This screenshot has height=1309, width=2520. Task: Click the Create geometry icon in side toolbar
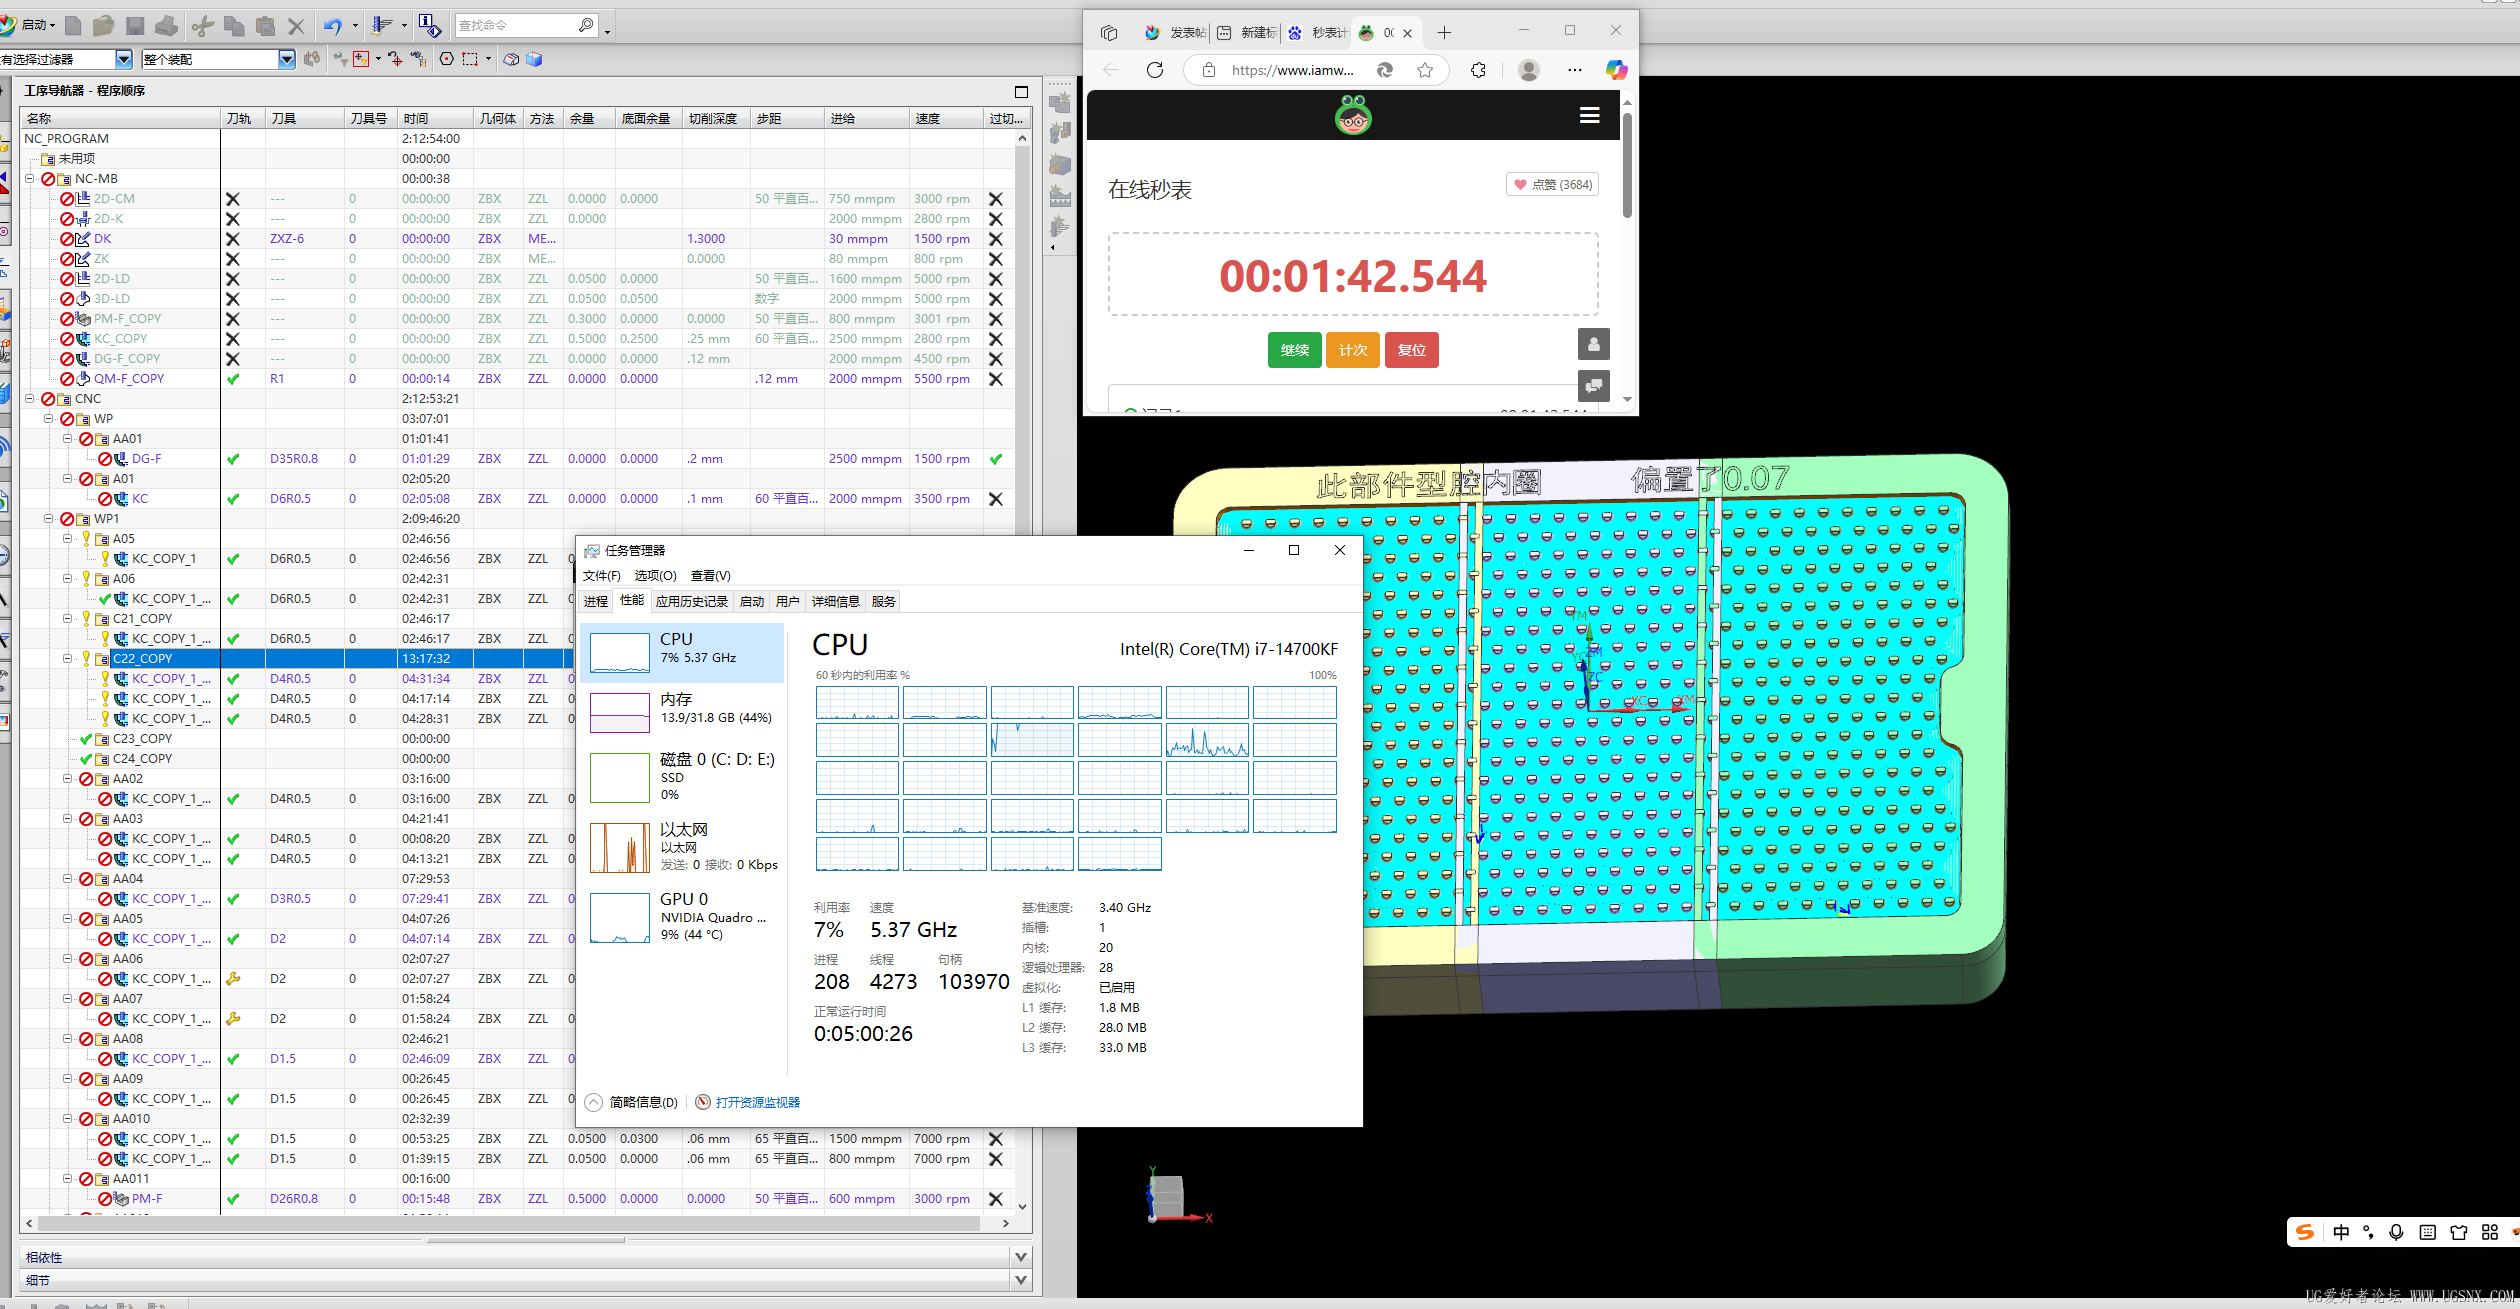[x=1060, y=165]
